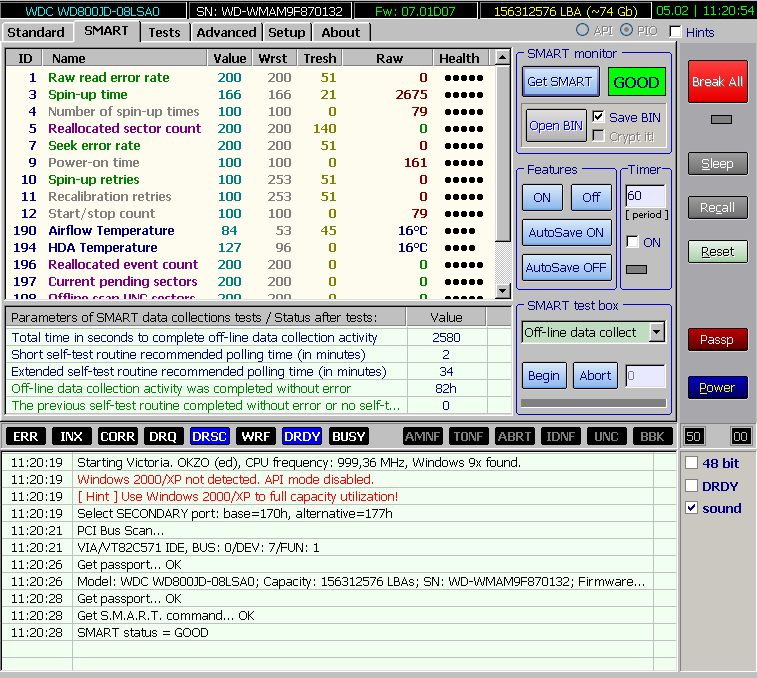Enable the Timer ON checkbox

(x=632, y=241)
